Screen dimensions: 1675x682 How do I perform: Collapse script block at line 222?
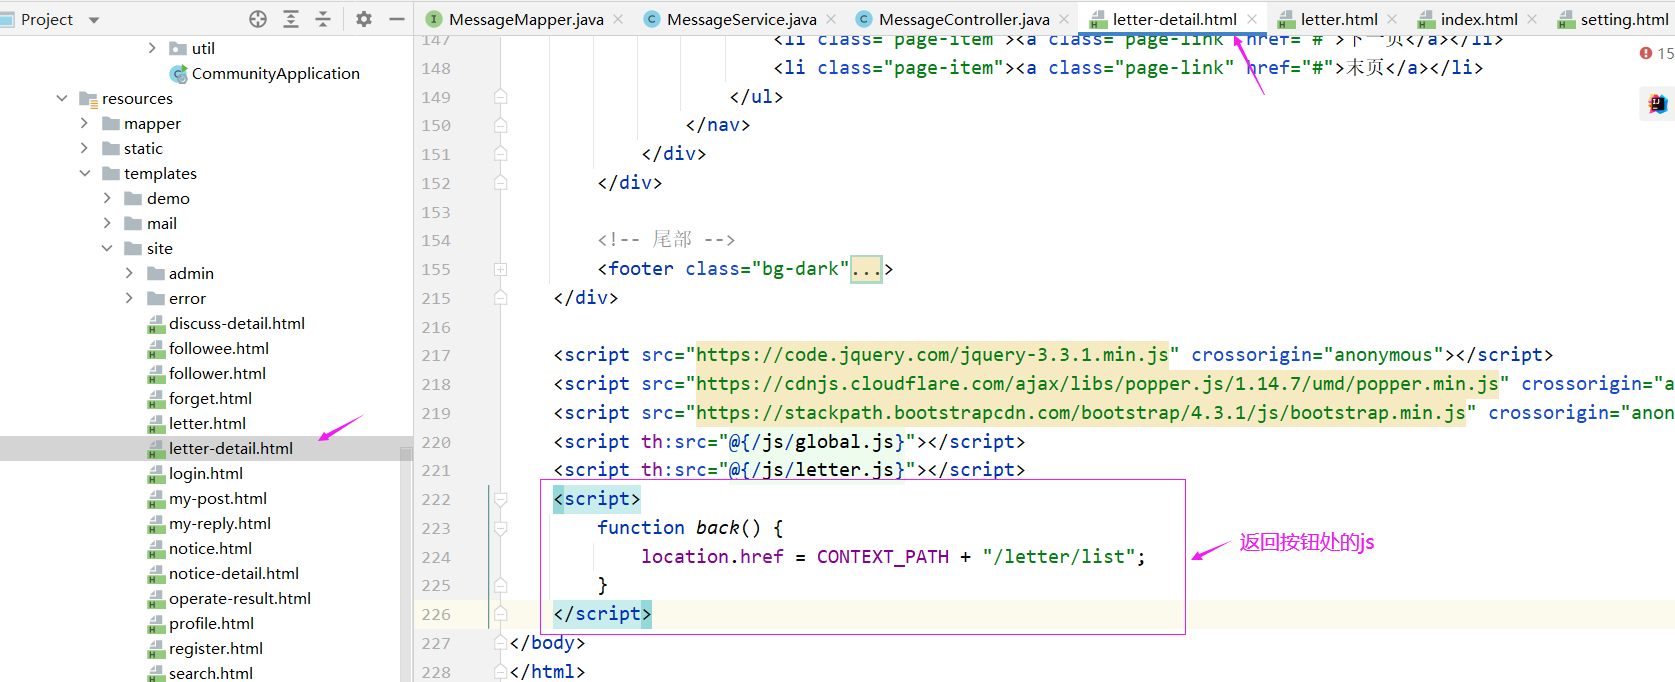click(500, 499)
